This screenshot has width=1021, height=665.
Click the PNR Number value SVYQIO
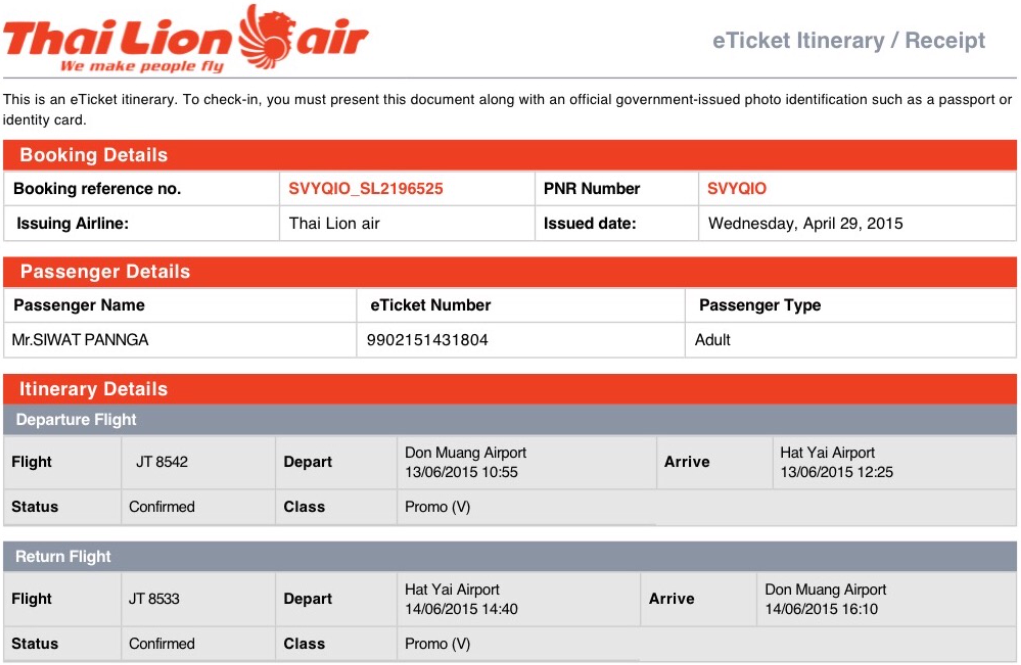coord(736,189)
